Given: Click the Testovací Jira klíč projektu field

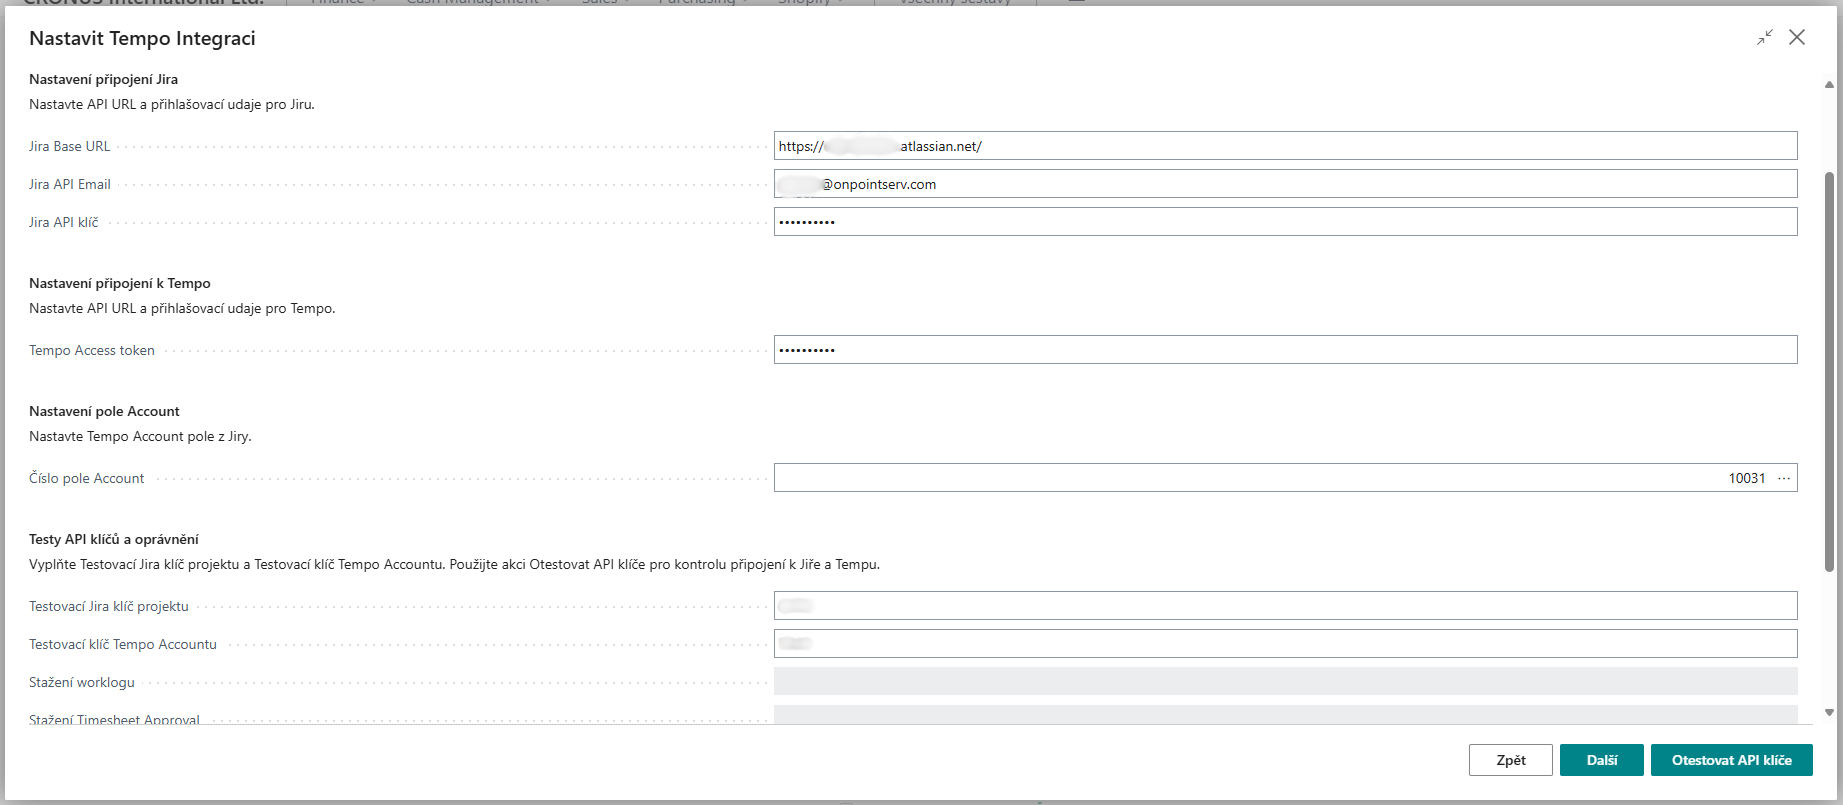Looking at the screenshot, I should (x=1285, y=606).
